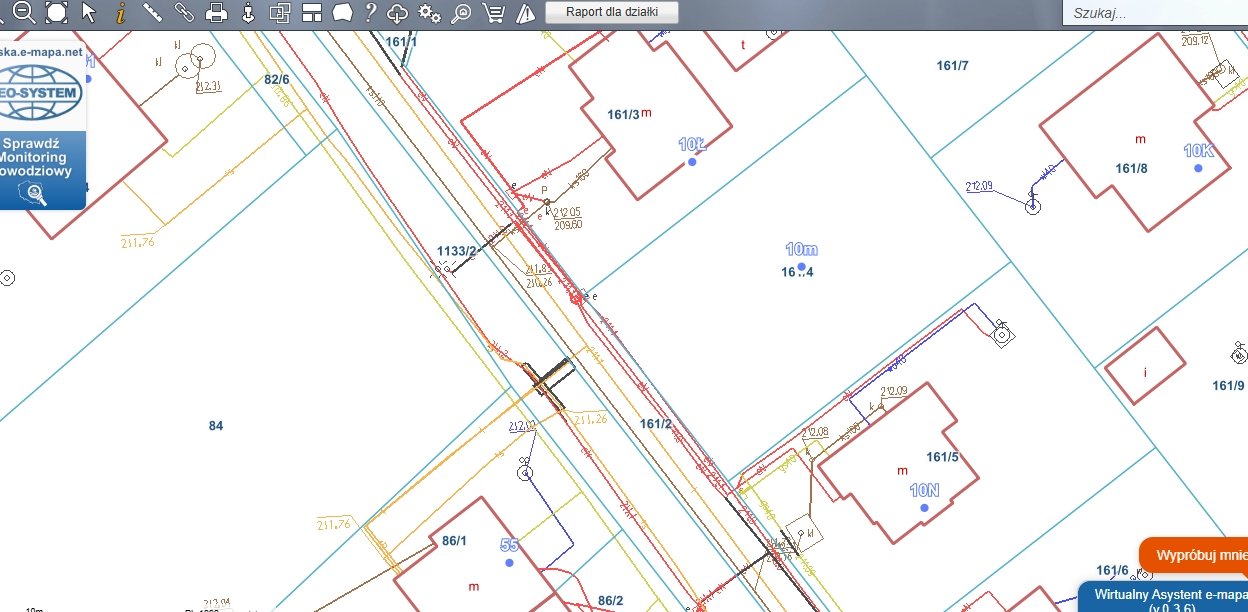Open help with the question mark icon

[x=370, y=12]
